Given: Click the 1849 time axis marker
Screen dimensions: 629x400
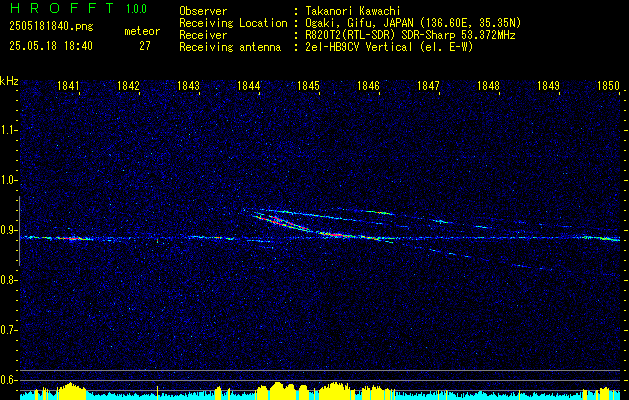Looking at the screenshot, I should (548, 85).
